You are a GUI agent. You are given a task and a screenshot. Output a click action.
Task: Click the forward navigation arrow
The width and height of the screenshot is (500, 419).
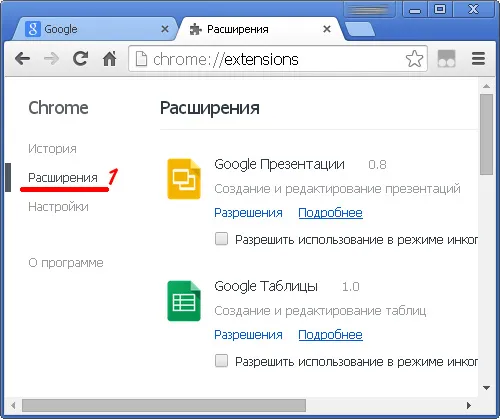pos(51,59)
